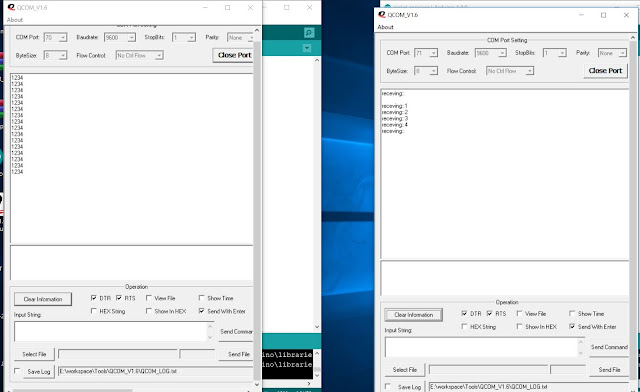Open About menu in right QCOM window
This screenshot has width=640, height=392.
pos(385,27)
